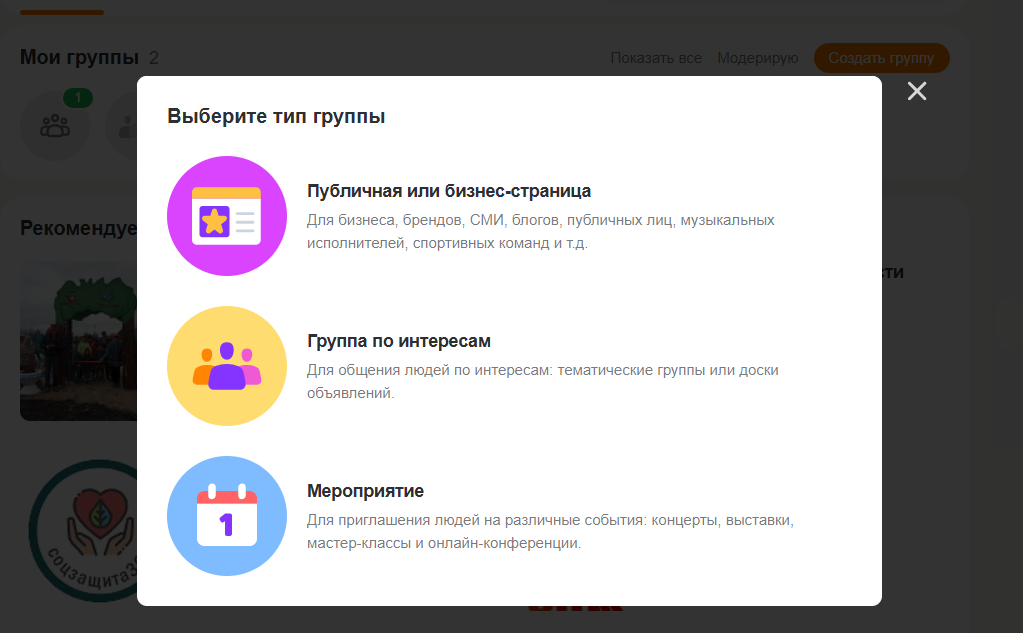Open 'Группа по интересам' option
This screenshot has width=1023, height=633.
click(x=399, y=341)
